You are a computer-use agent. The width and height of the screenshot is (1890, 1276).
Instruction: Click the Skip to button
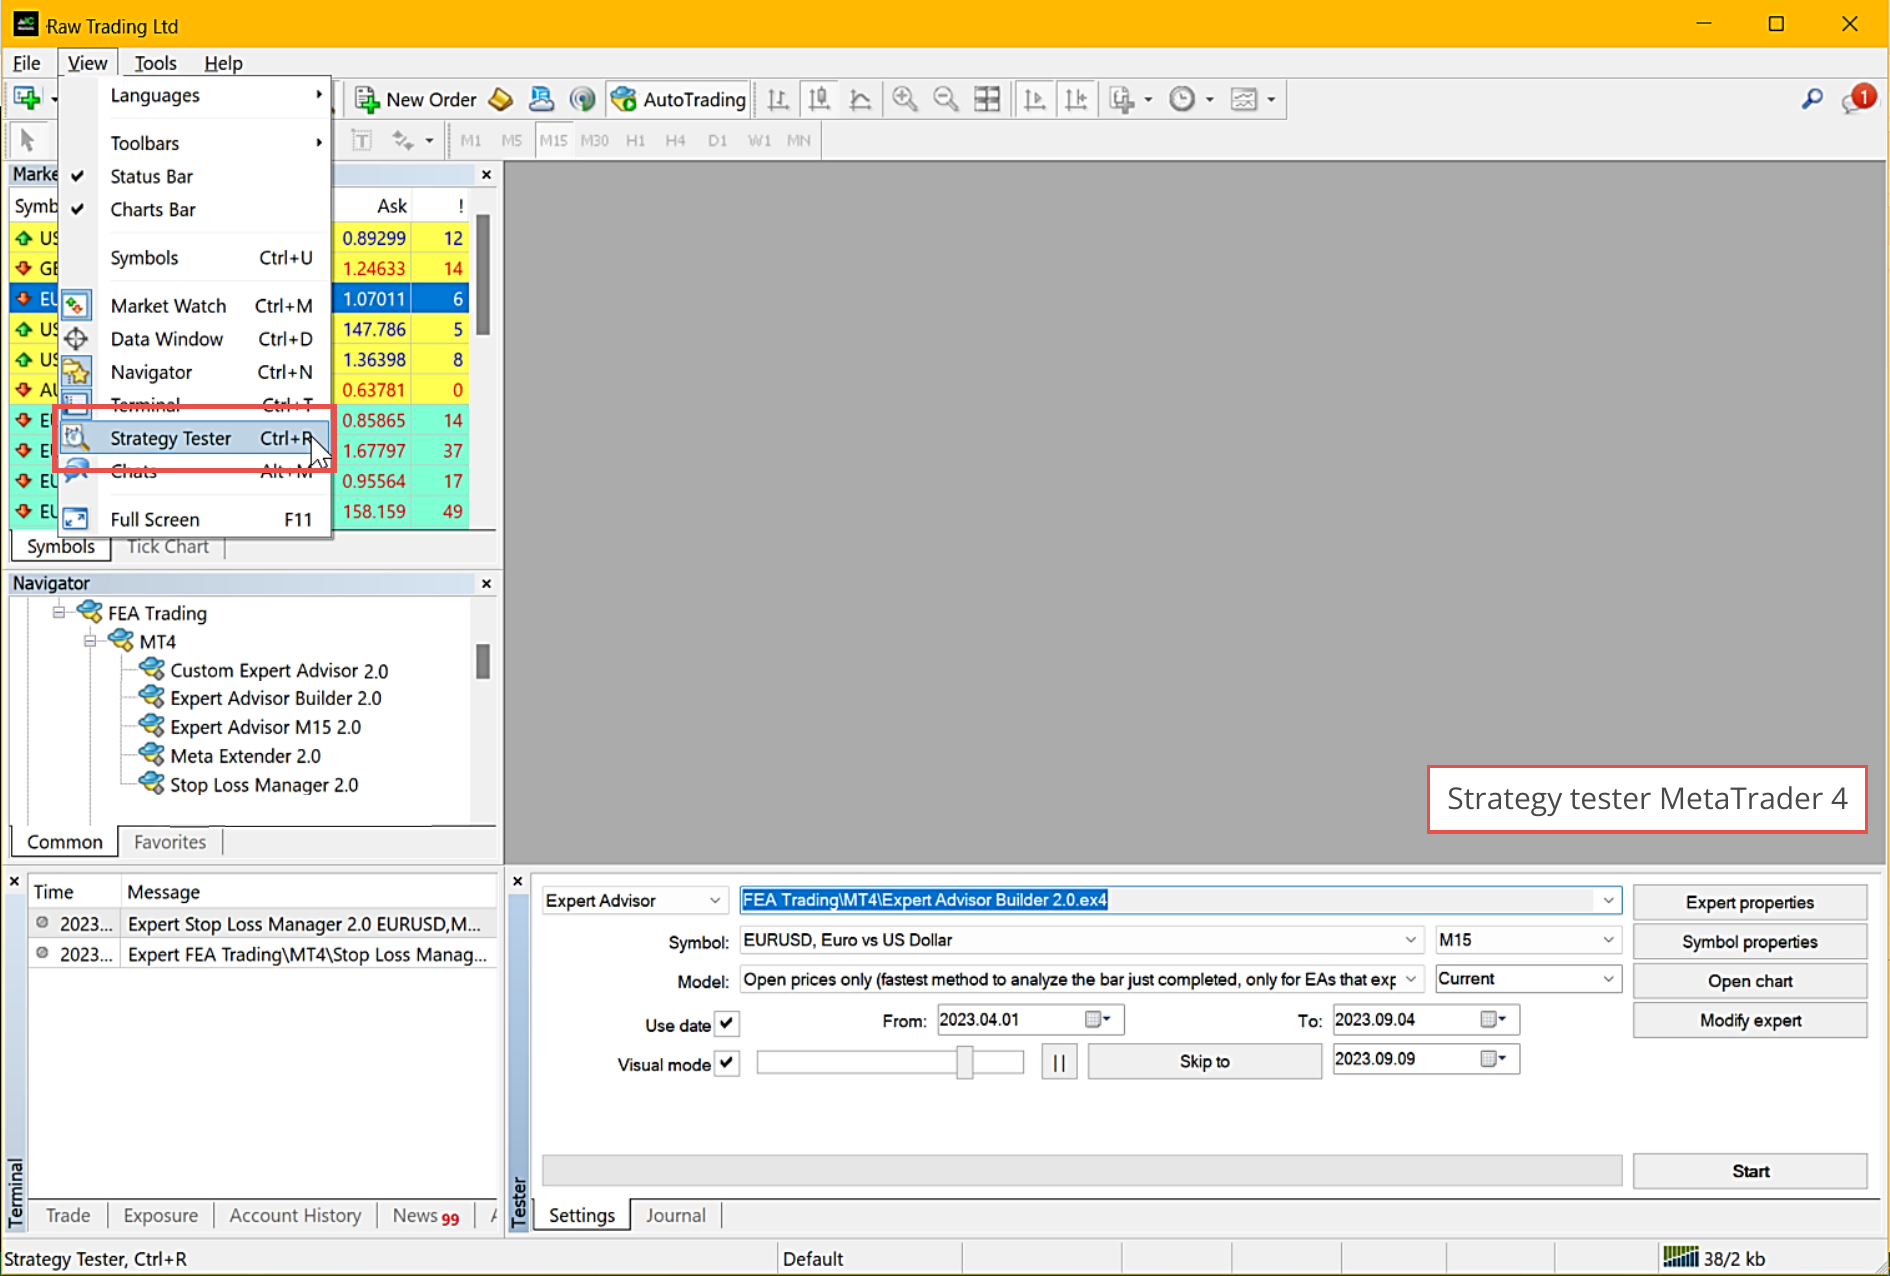(1204, 1061)
